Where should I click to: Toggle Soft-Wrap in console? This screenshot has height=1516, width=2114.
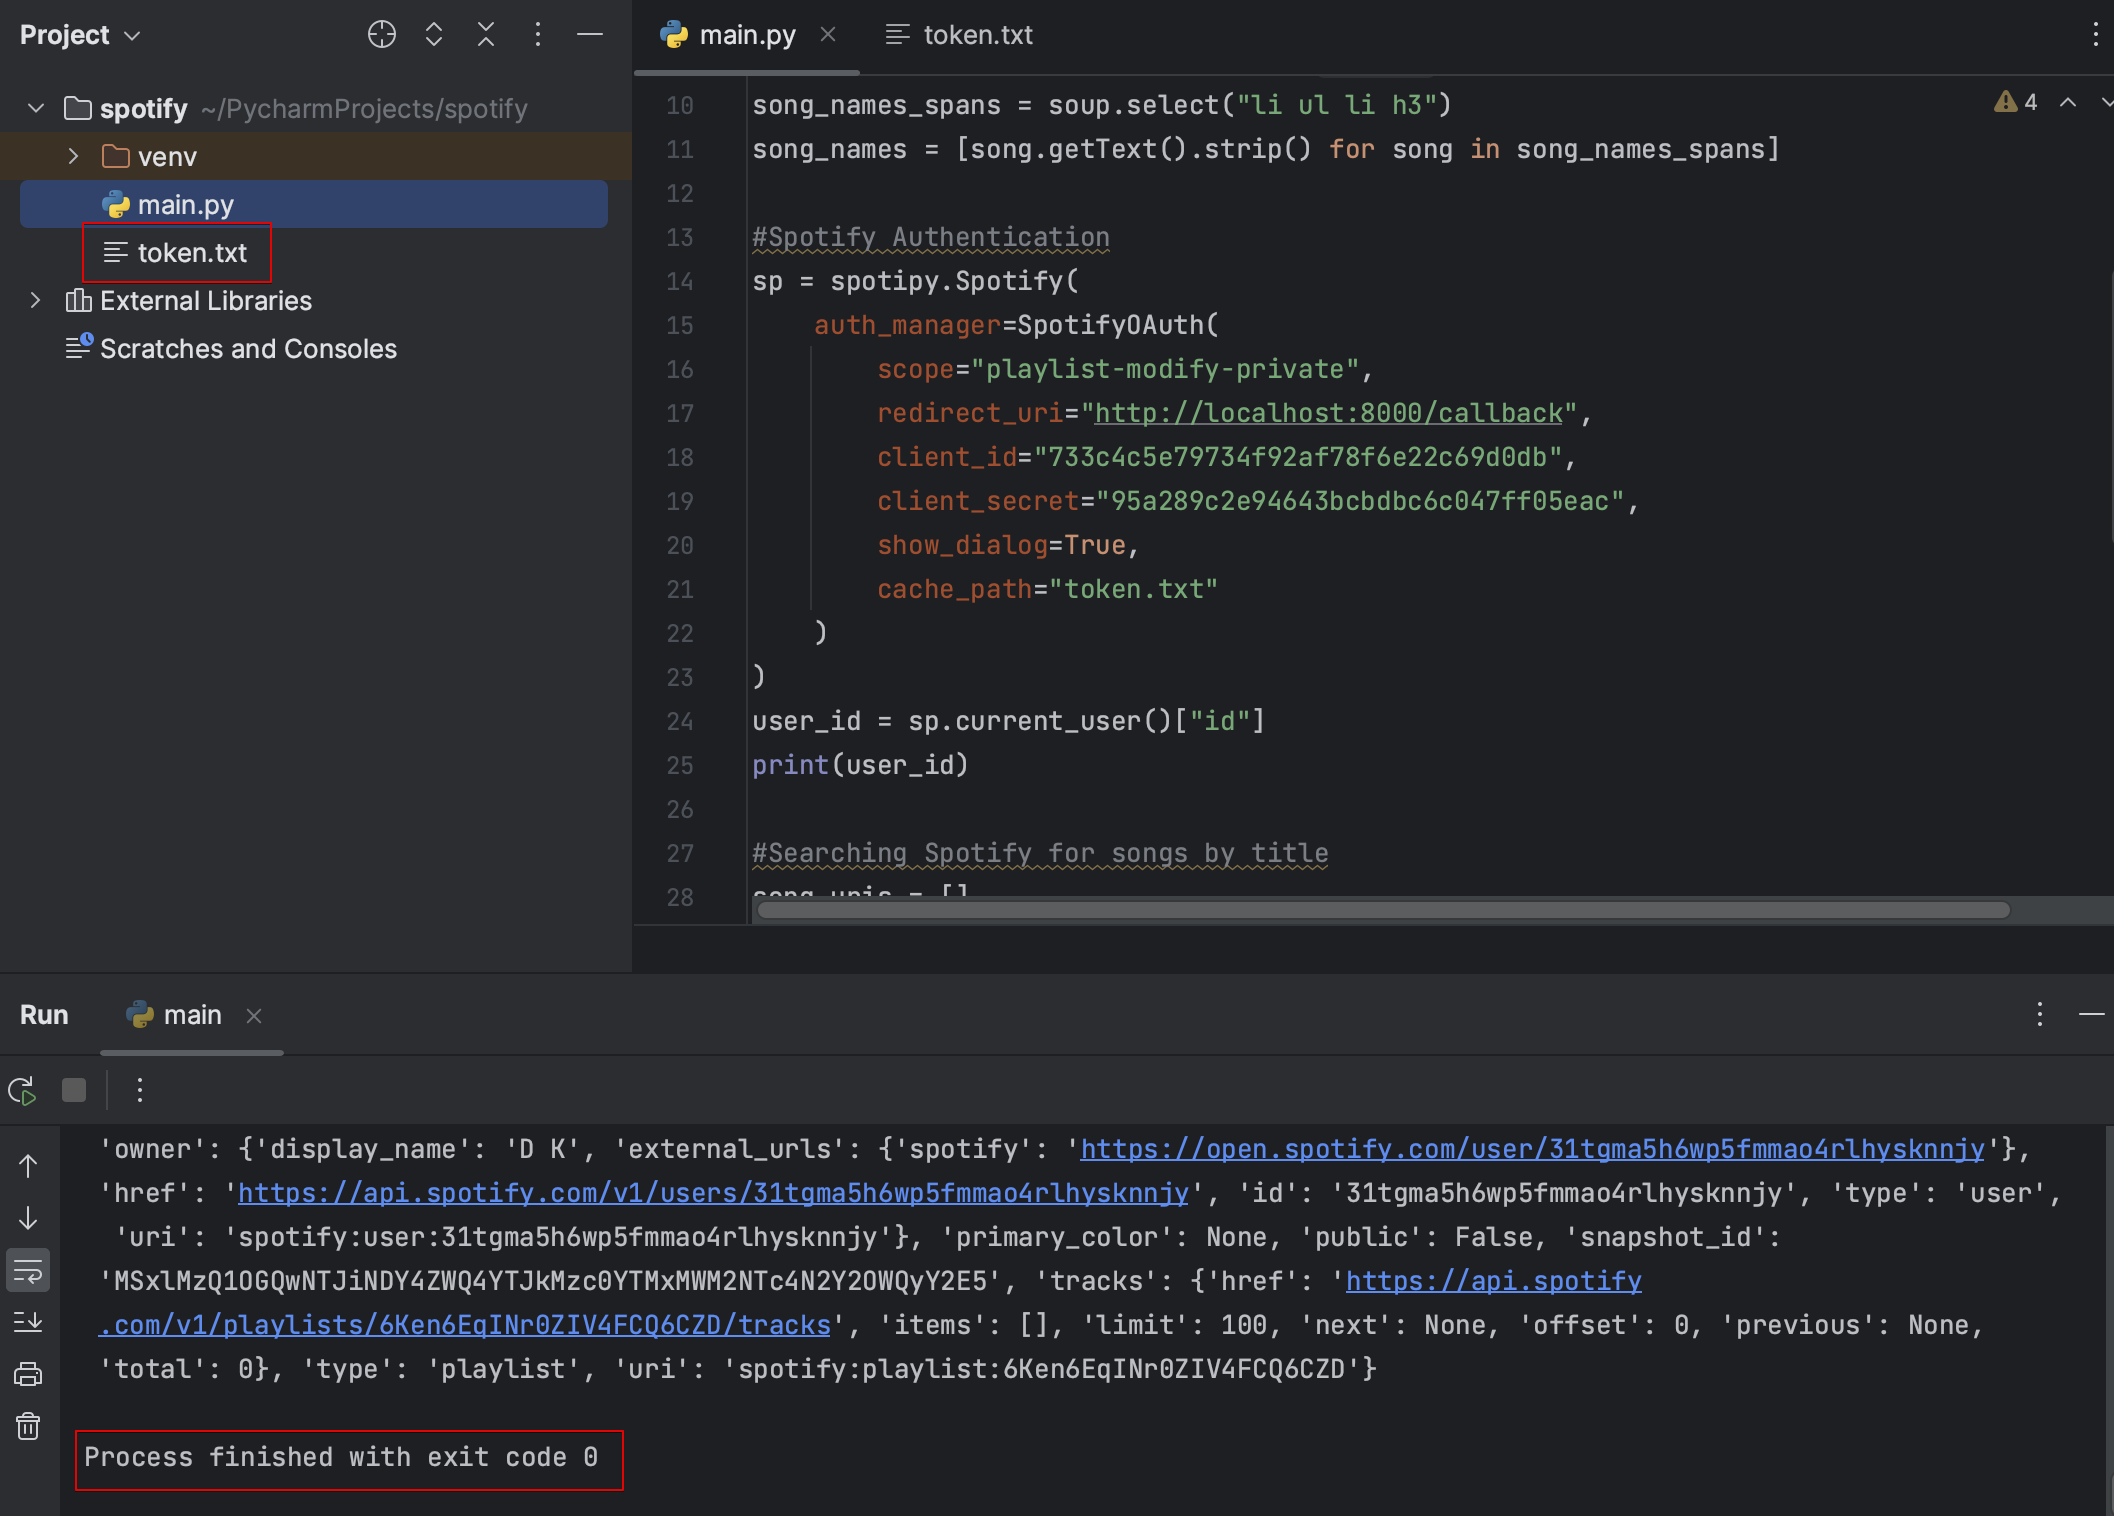(x=28, y=1270)
